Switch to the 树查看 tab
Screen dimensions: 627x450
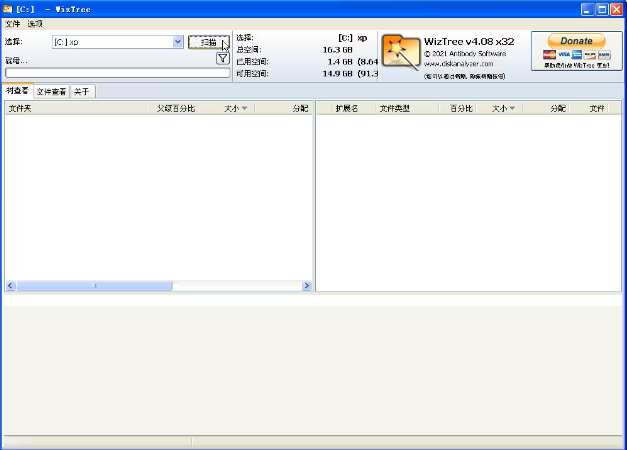pyautogui.click(x=17, y=91)
